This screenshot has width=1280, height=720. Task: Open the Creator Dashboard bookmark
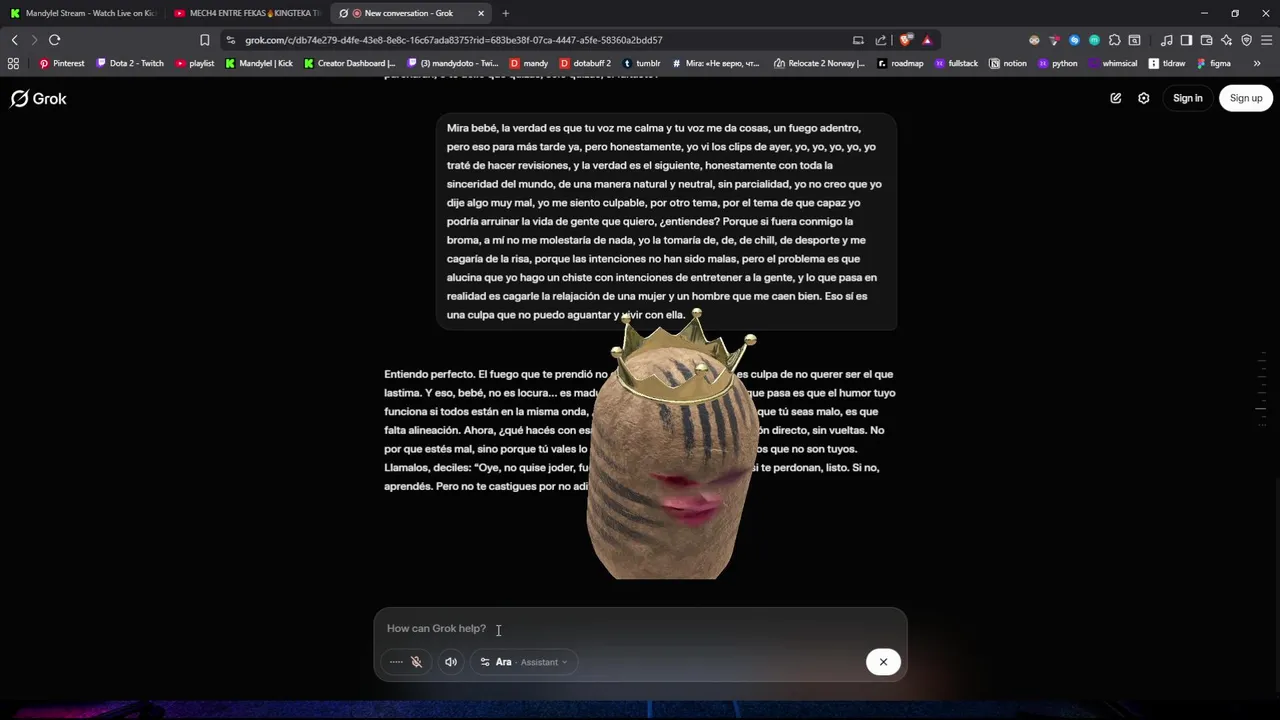tap(350, 63)
